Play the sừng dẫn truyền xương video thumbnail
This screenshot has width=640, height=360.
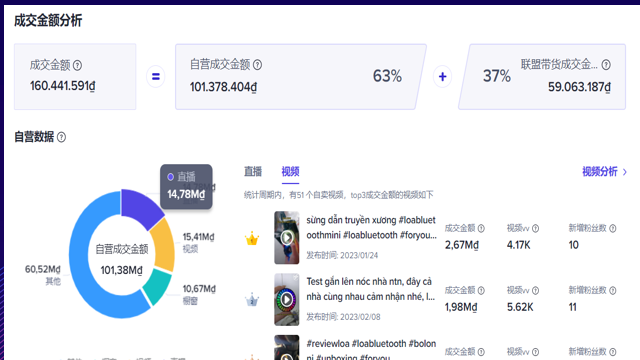[287, 238]
